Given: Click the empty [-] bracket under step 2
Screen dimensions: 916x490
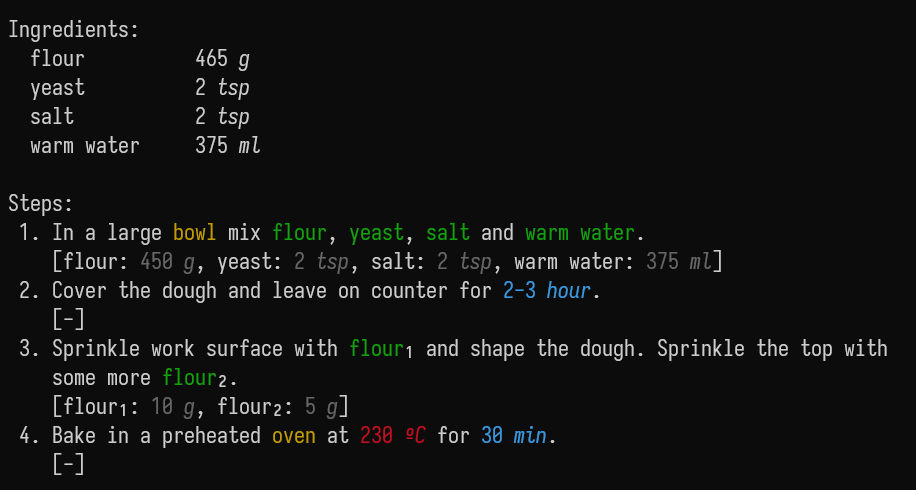Looking at the screenshot, I should tap(68, 320).
